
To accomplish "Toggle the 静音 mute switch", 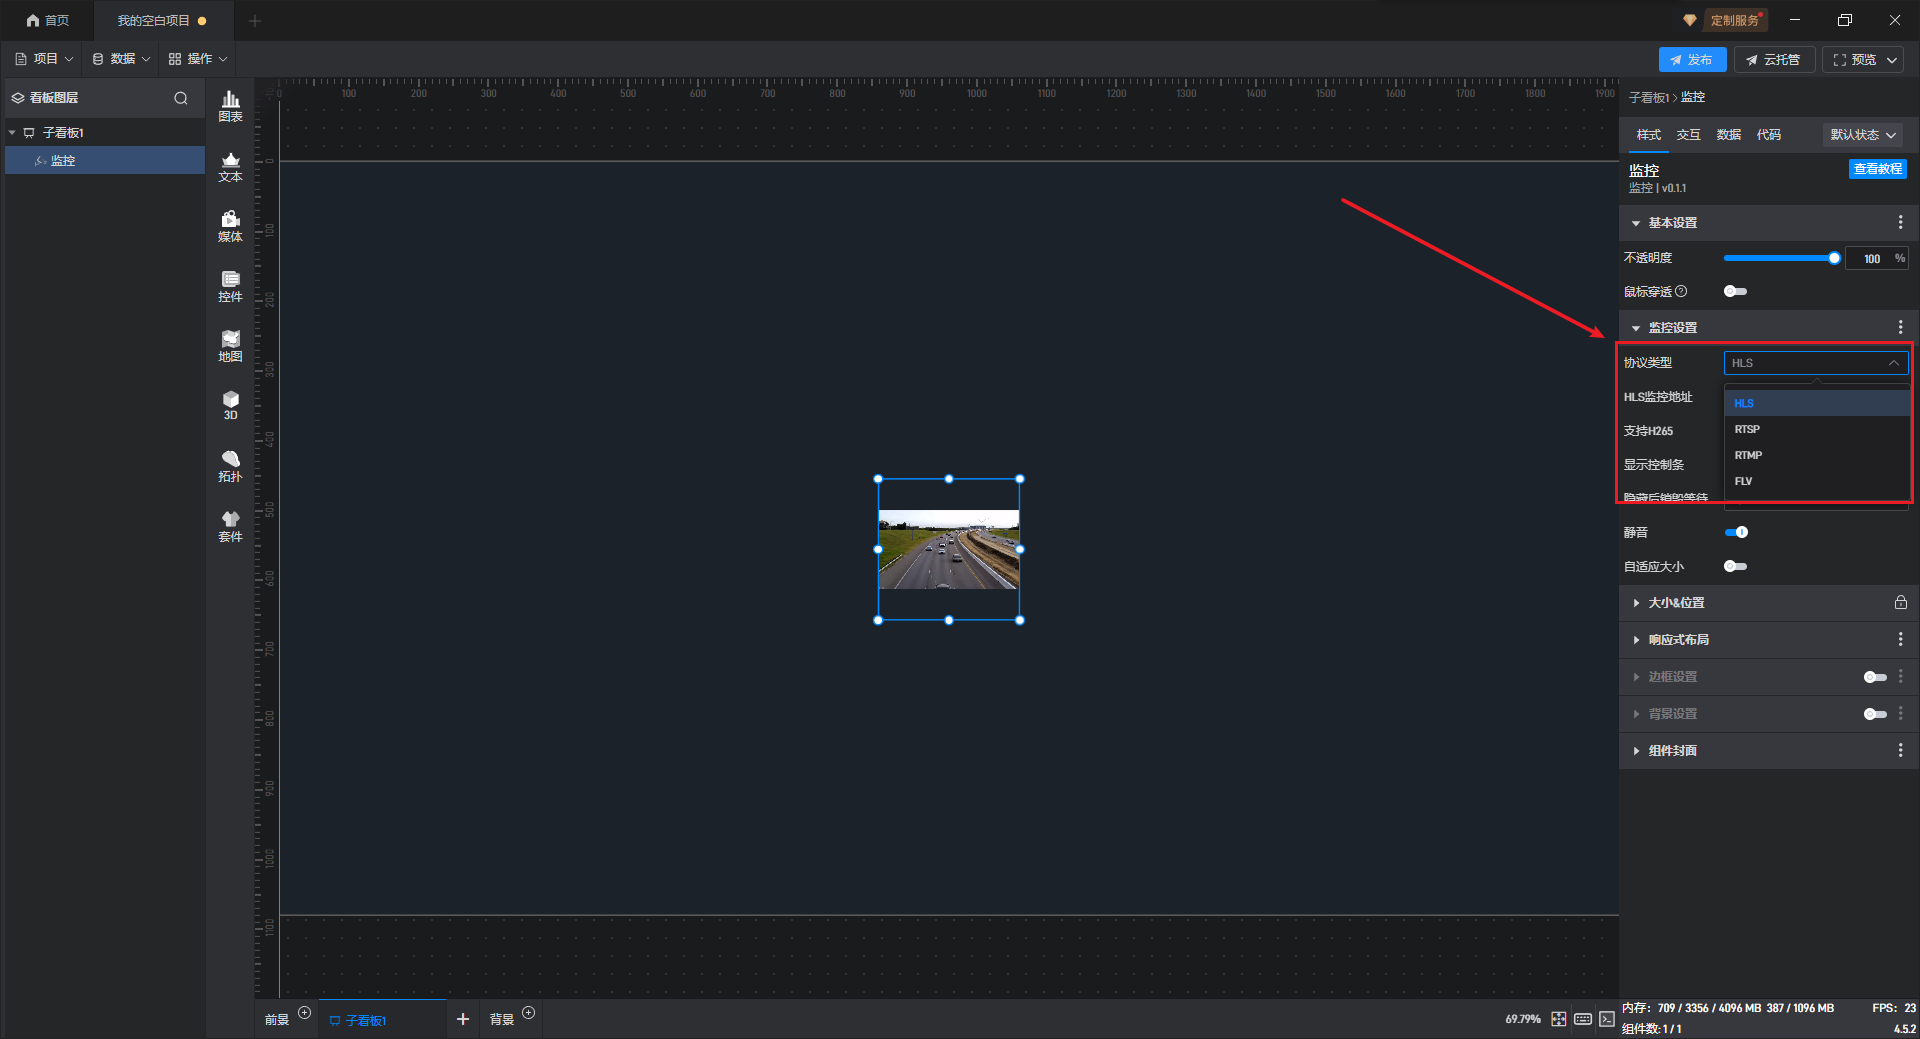I will 1736,533.
